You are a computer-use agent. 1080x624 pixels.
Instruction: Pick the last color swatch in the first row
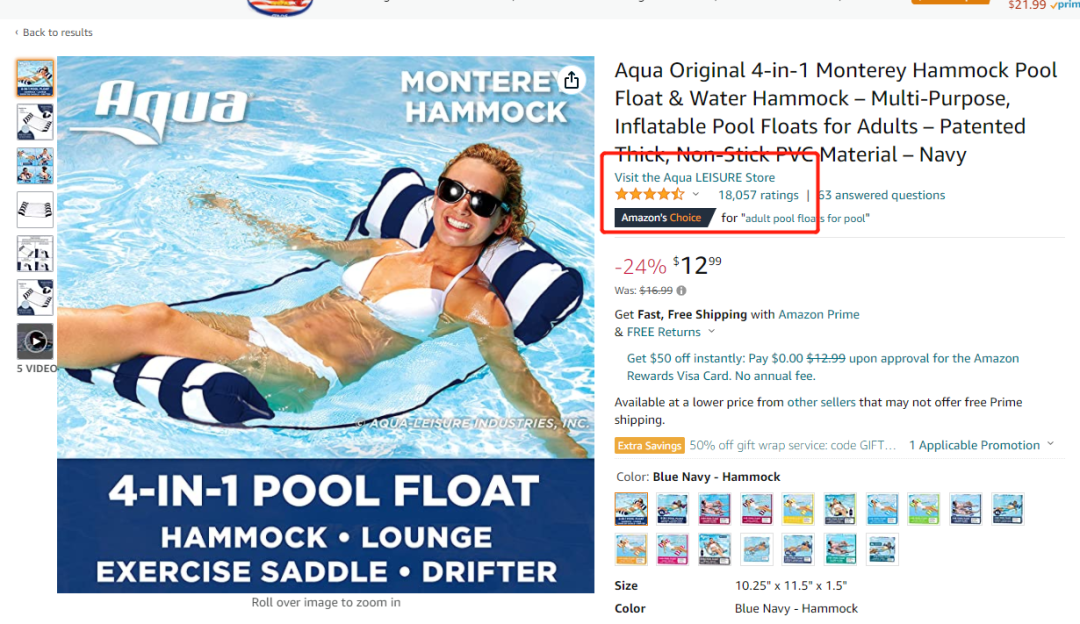point(1008,509)
